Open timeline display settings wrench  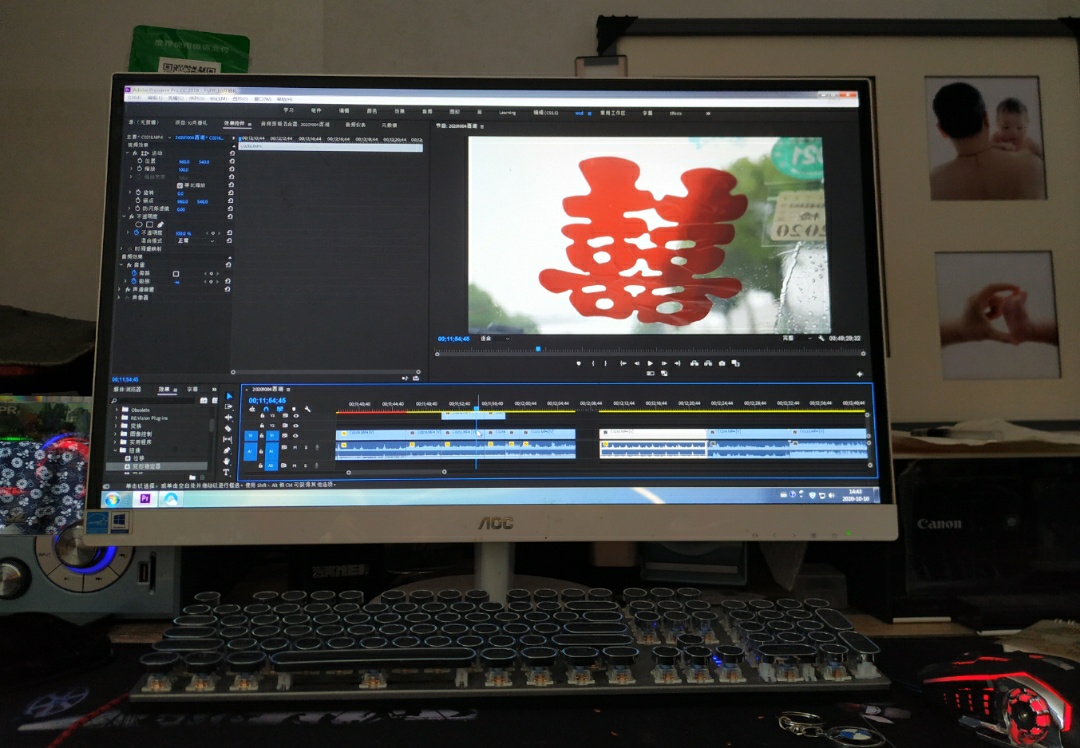[x=308, y=409]
